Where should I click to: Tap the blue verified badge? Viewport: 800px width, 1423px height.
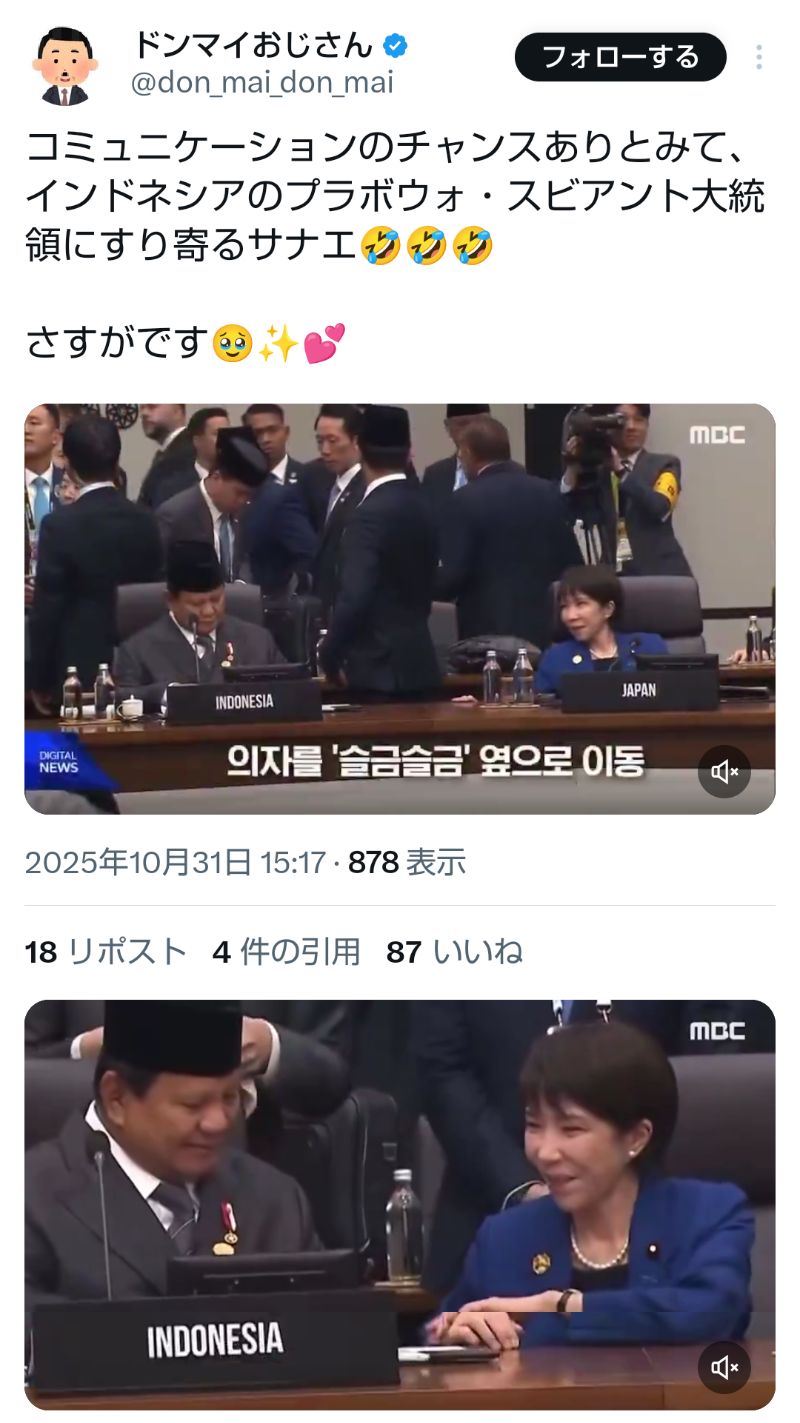[x=396, y=45]
